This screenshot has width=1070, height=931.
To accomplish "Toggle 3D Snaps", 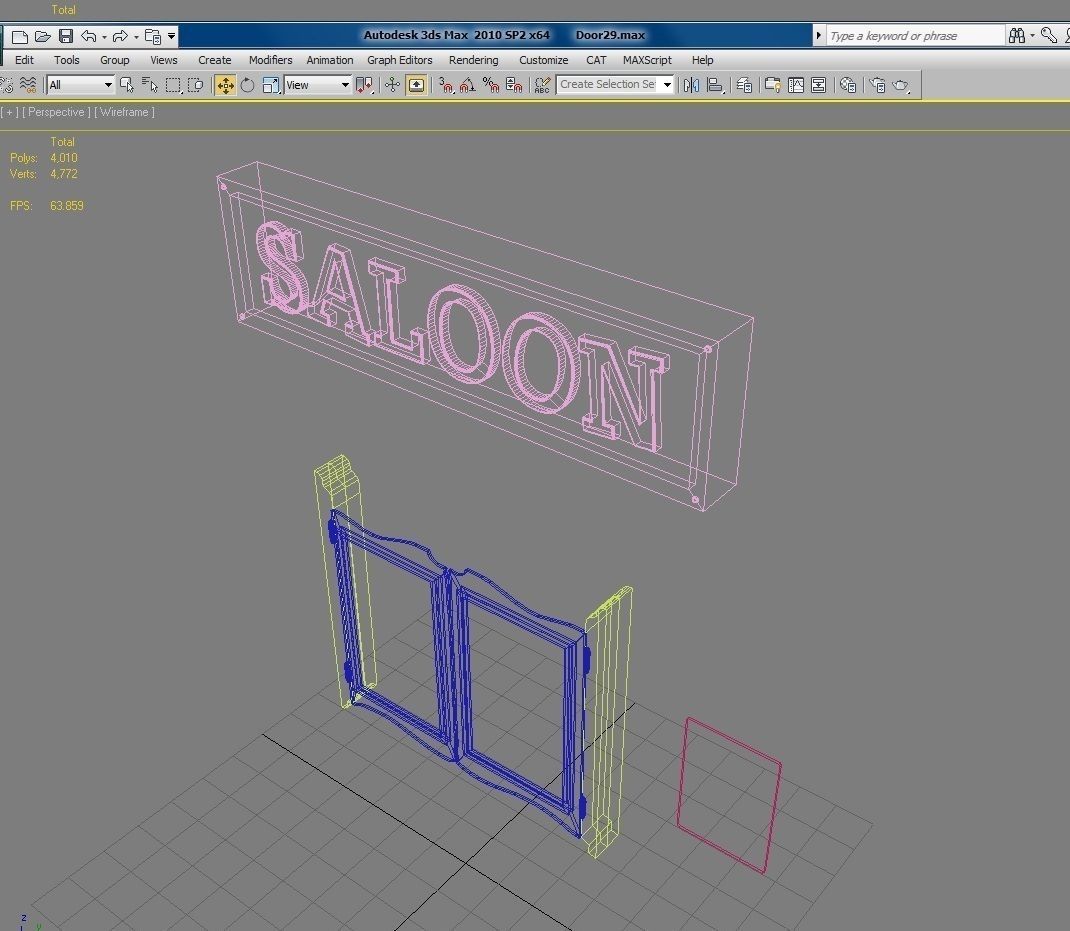I will pyautogui.click(x=446, y=85).
